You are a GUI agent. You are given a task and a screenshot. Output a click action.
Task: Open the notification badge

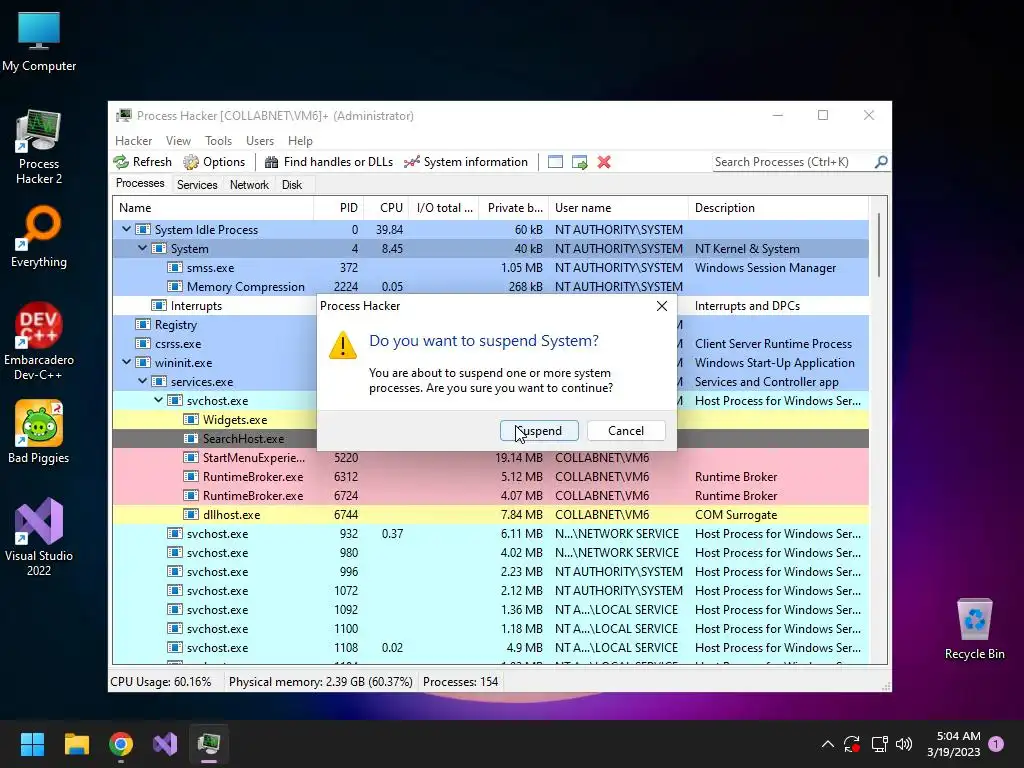996,744
